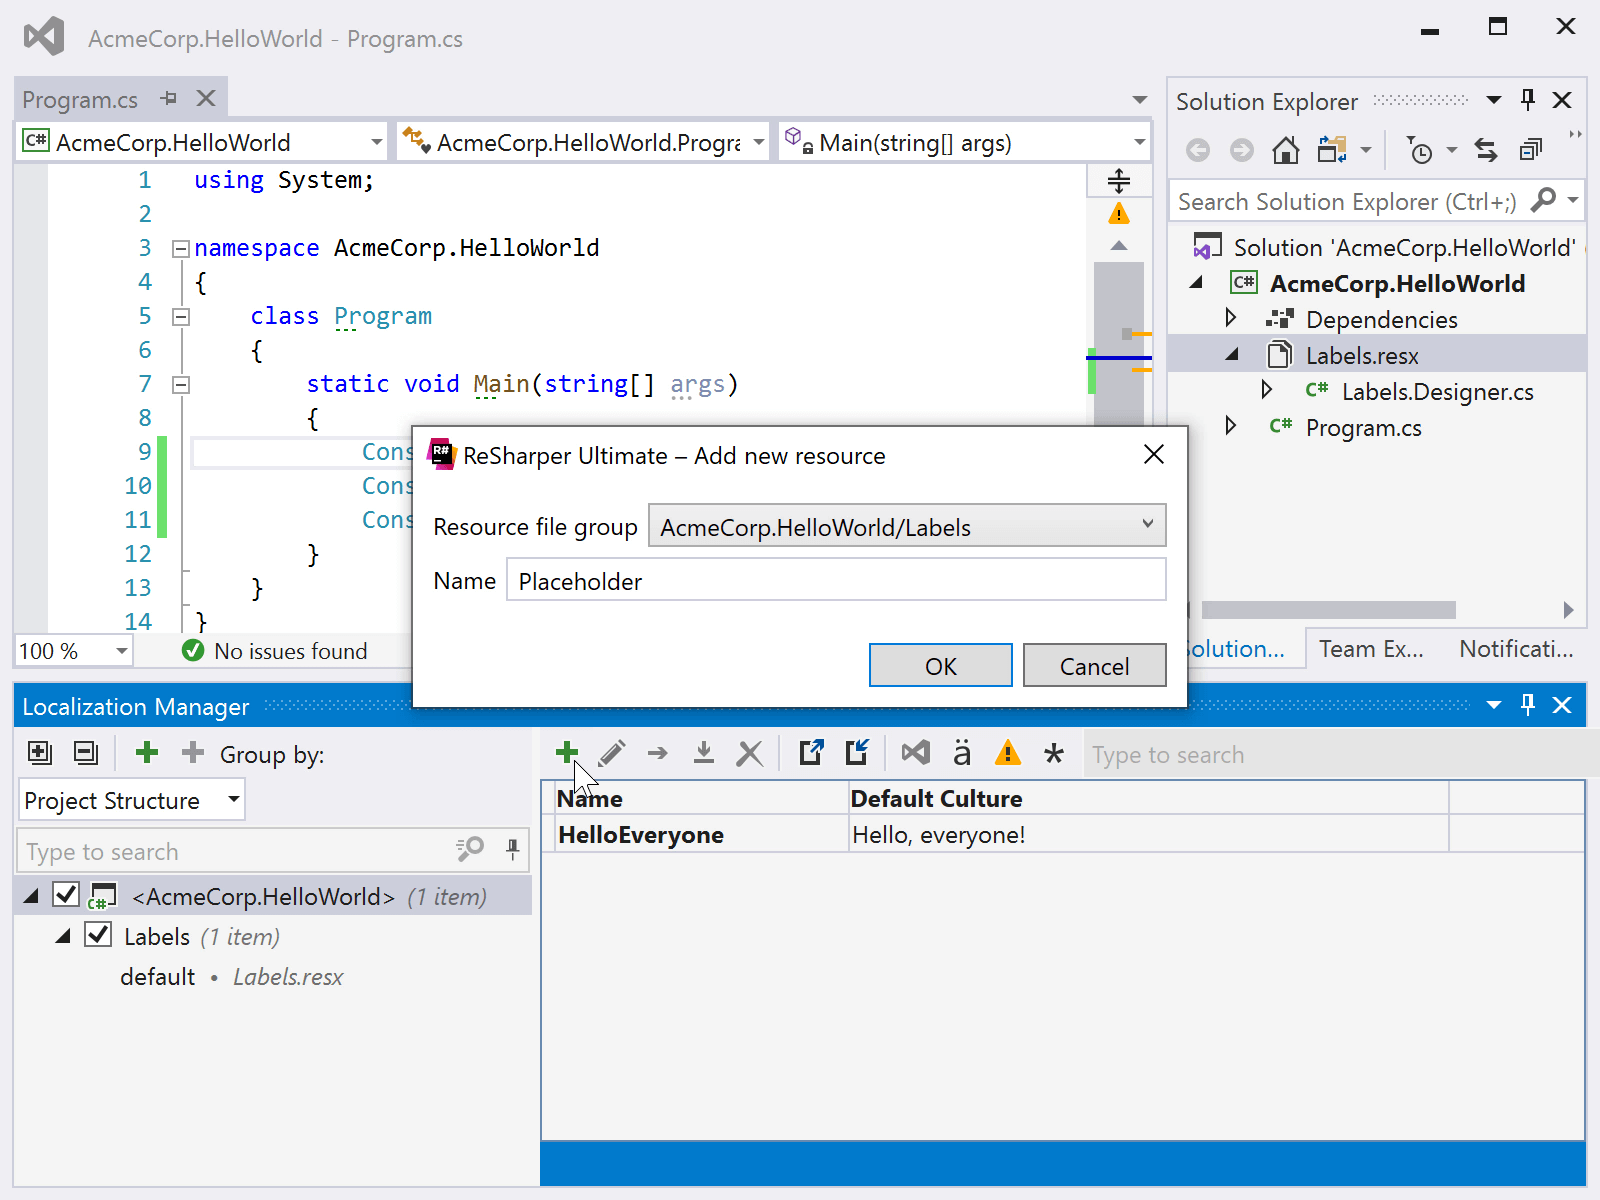Viewport: 1600px width, 1200px height.
Task: Collapse all nodes in the Localization Manager tree
Action: 86,752
